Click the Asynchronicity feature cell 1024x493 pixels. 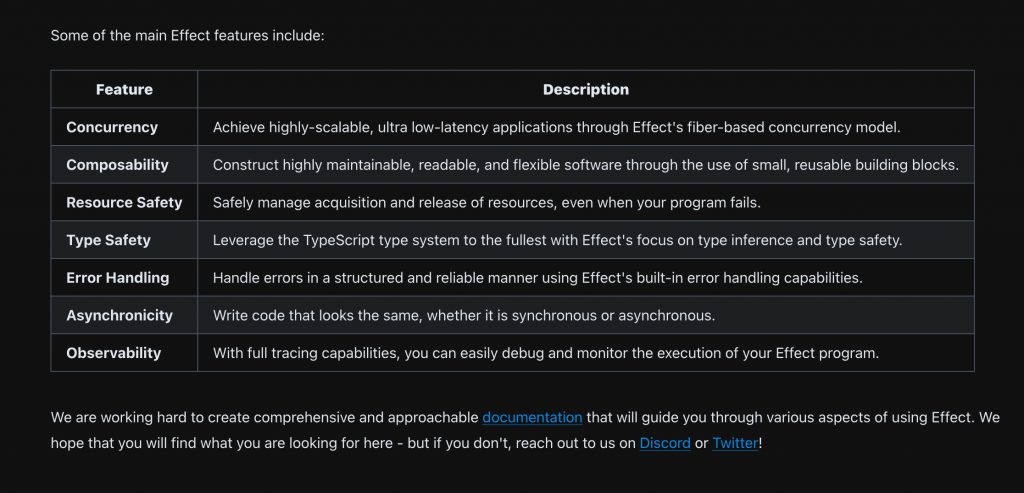(119, 315)
